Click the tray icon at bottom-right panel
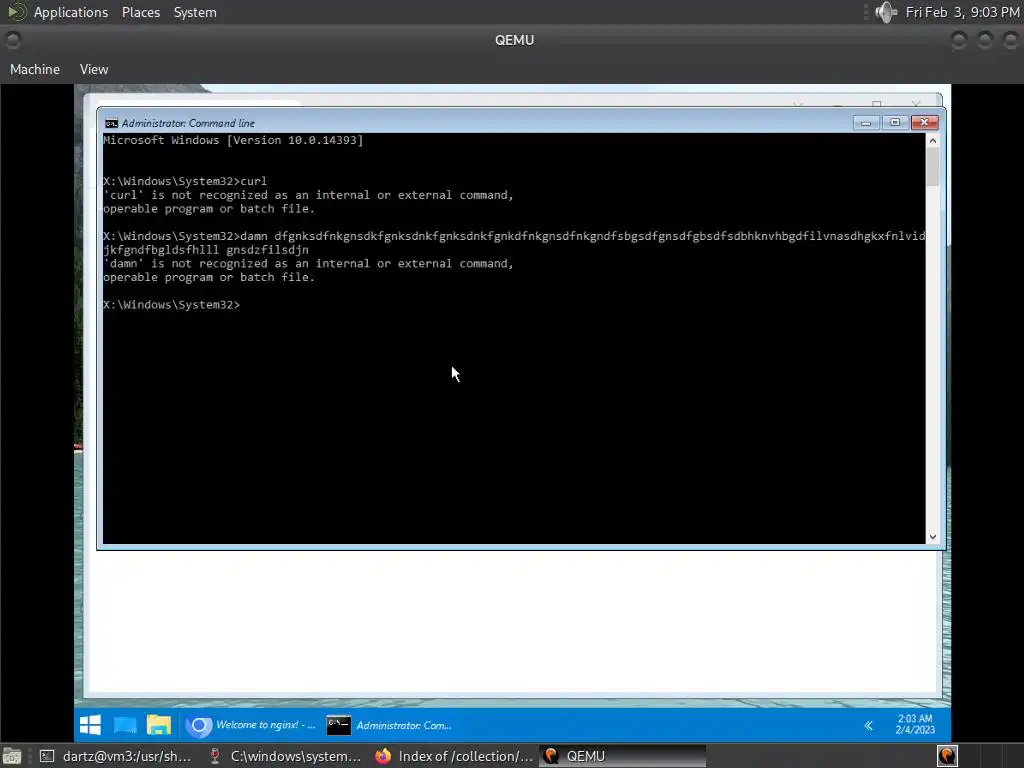 tap(947, 756)
